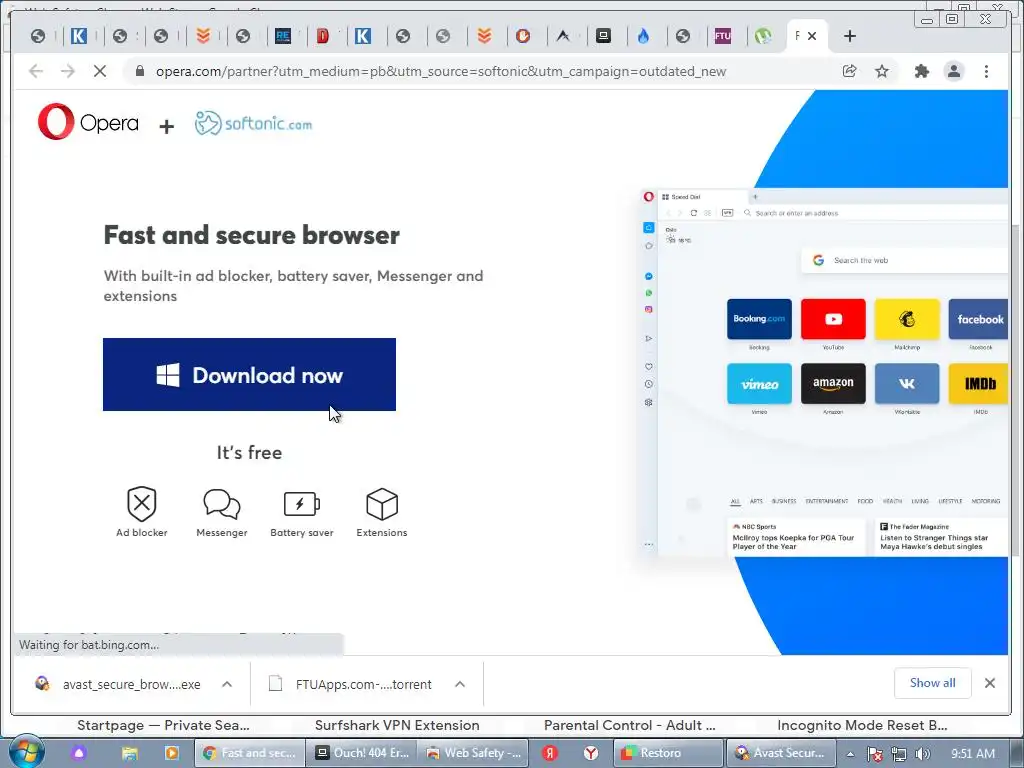Screen dimensions: 1024x768
Task: Expand options for FTUApps.com torrent download
Action: pyautogui.click(x=460, y=684)
